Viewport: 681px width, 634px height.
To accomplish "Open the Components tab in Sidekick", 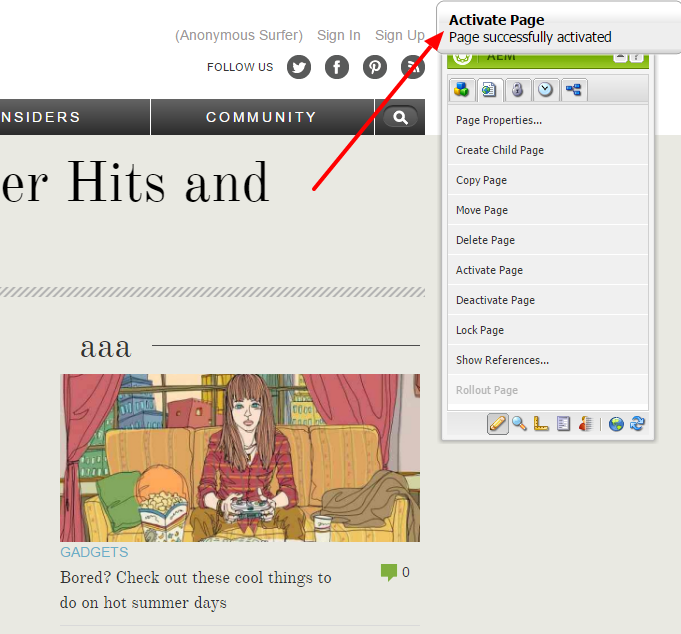I will click(x=462, y=89).
